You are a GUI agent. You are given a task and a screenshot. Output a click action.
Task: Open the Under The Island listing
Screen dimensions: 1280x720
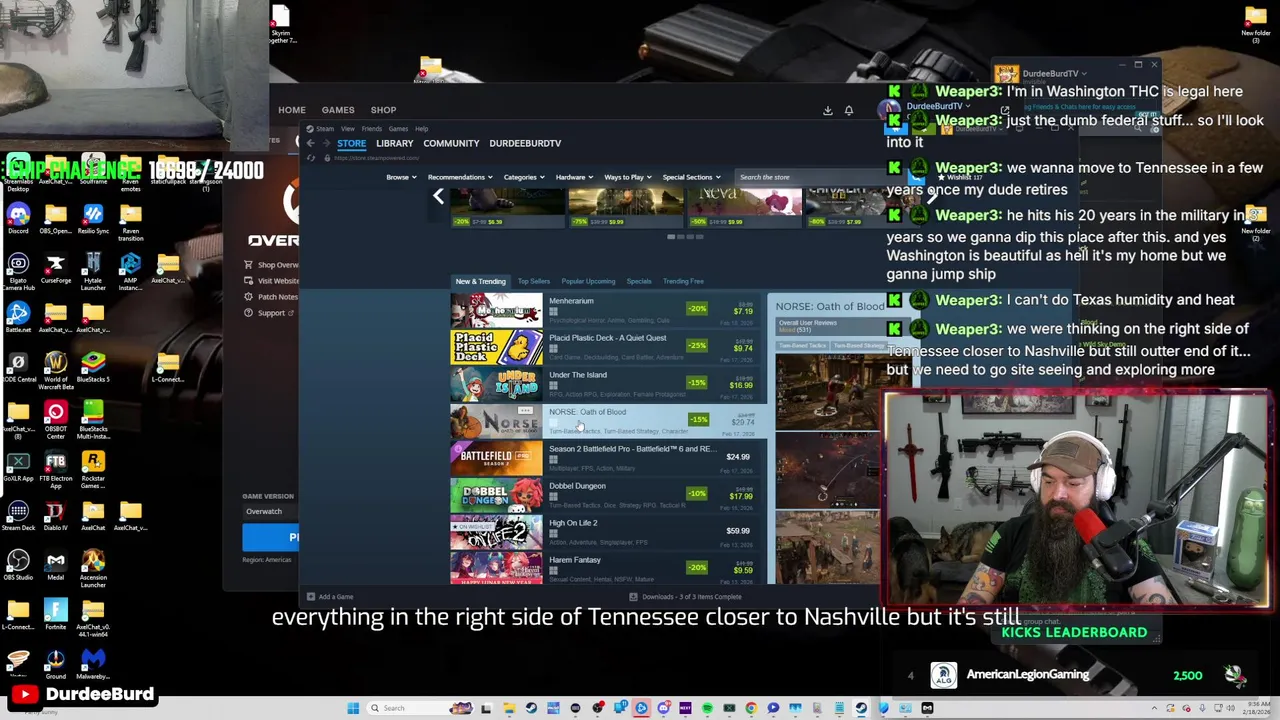pyautogui.click(x=608, y=384)
